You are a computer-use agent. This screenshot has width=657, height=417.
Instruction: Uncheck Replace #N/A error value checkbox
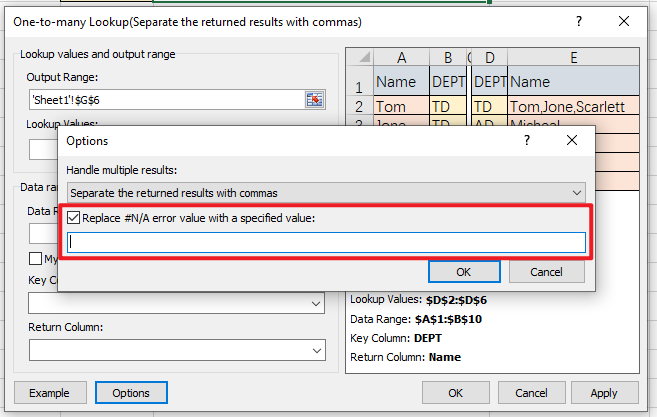73,217
